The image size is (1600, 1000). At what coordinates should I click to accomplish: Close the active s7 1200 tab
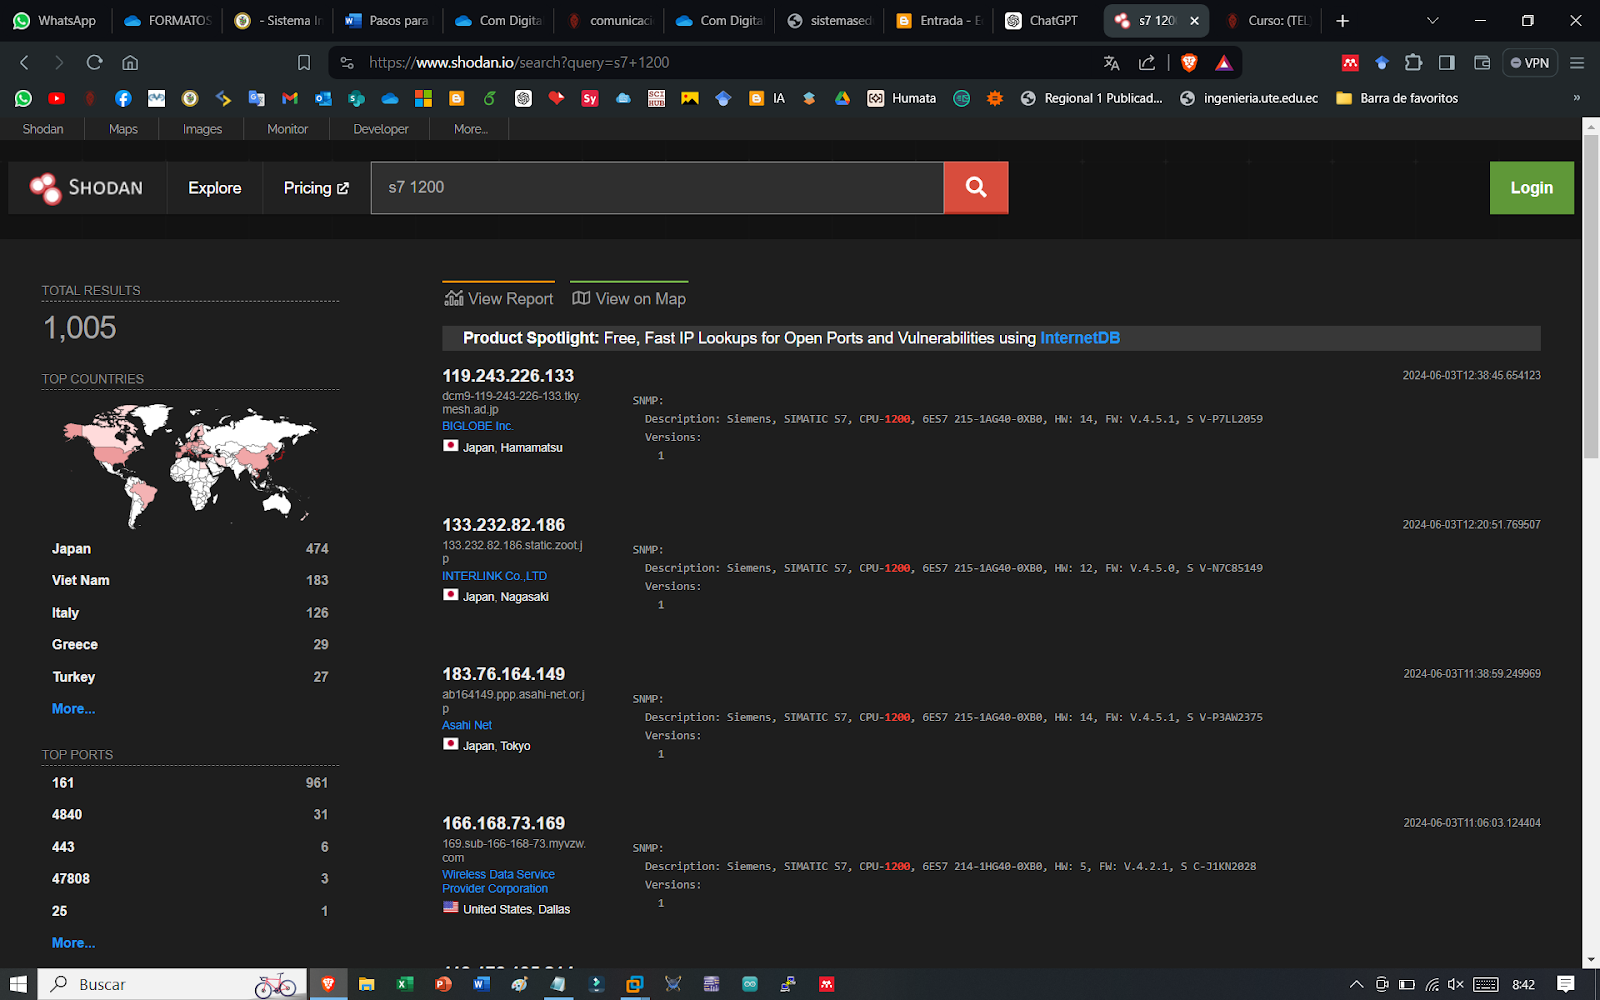tap(1194, 20)
